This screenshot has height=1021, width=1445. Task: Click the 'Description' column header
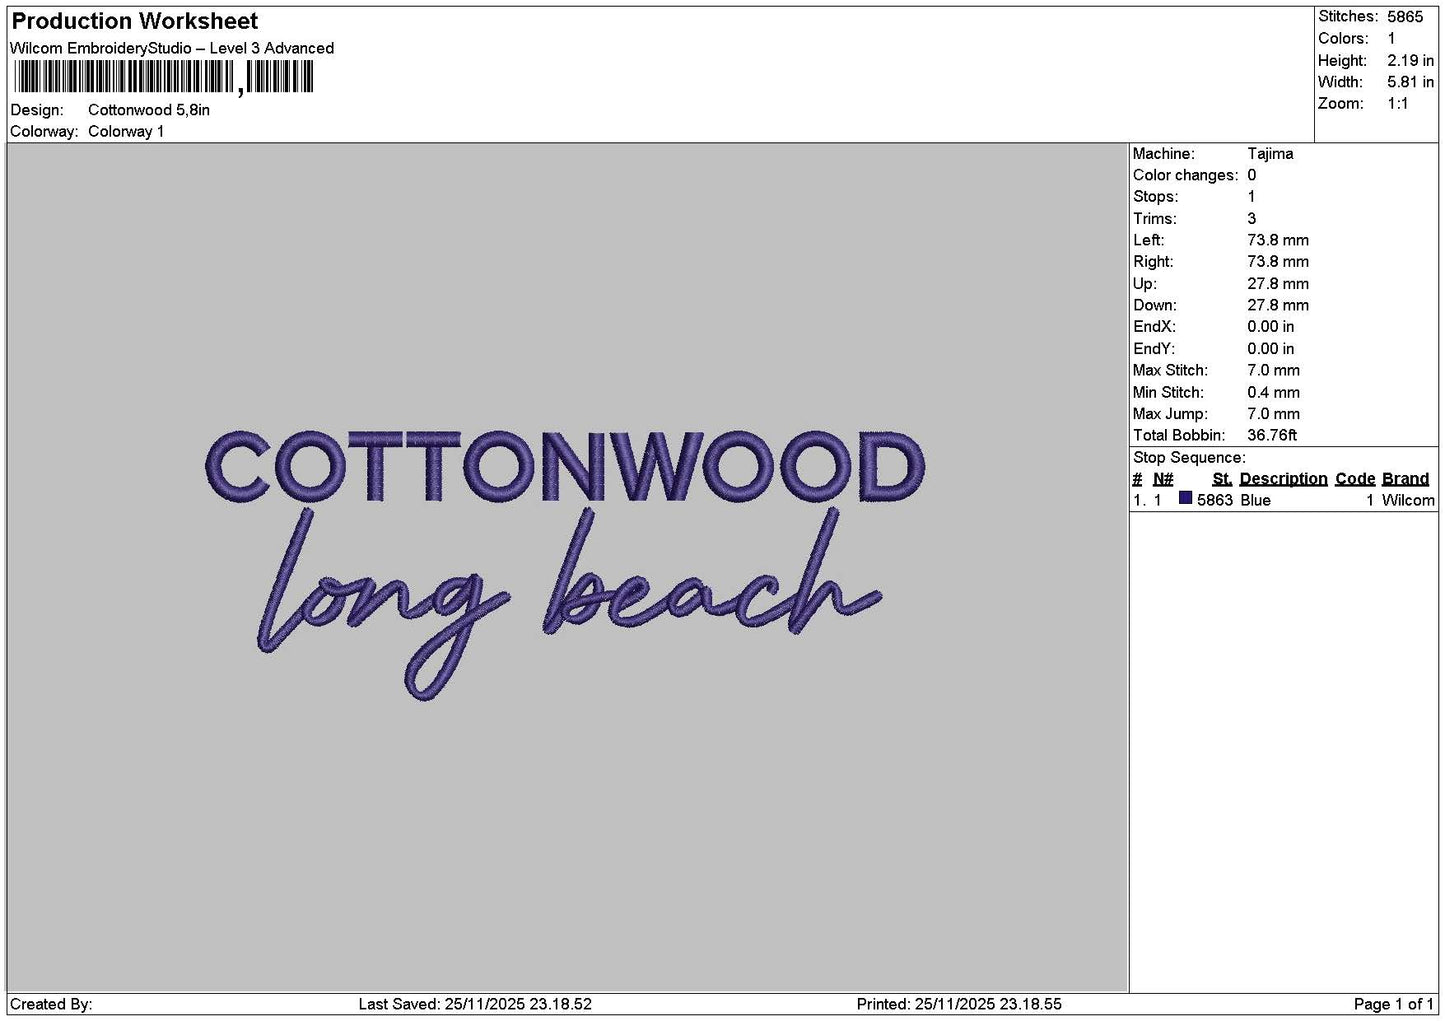tap(1283, 479)
